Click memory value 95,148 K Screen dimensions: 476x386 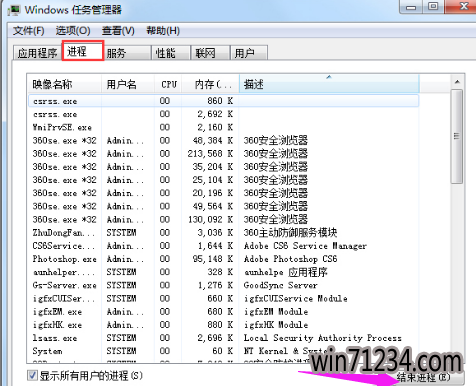[212, 259]
